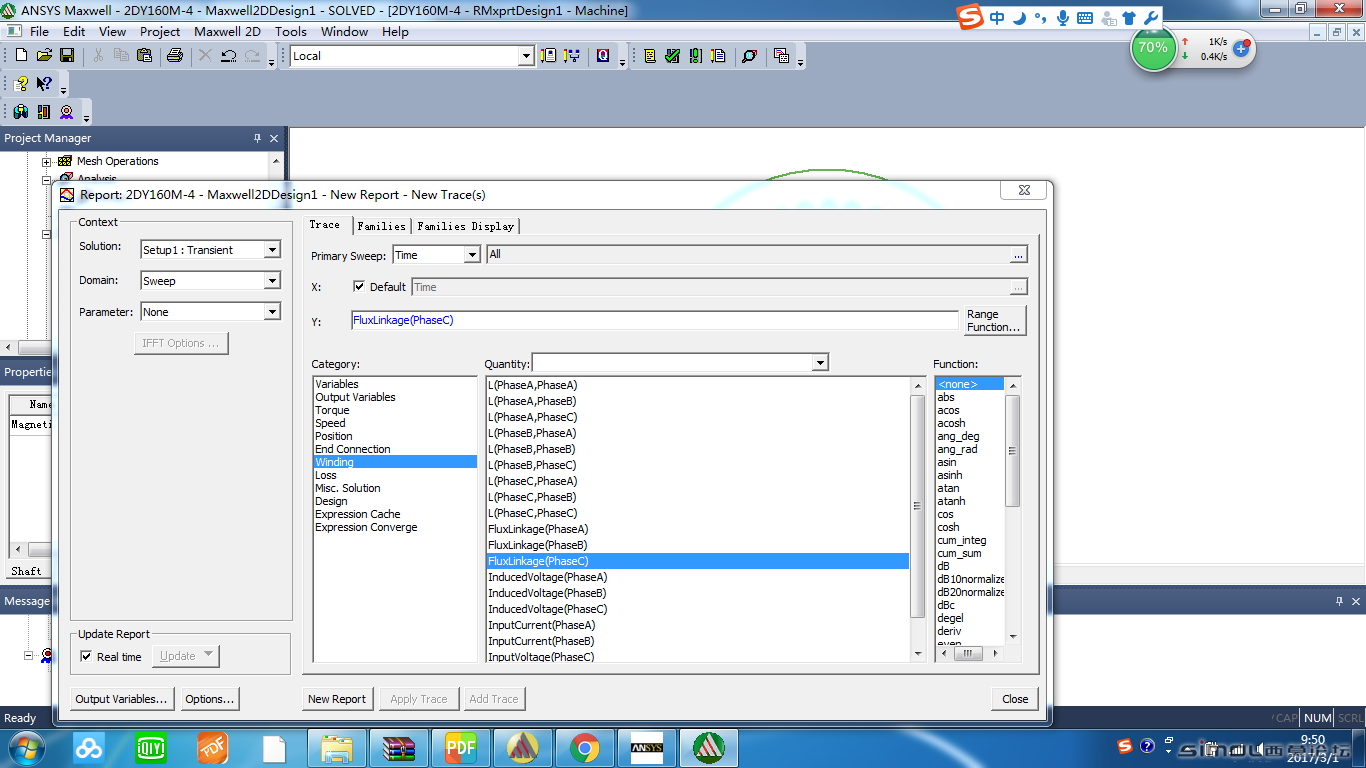Pin the Project Manager panel
The image size is (1366, 768).
tap(257, 138)
